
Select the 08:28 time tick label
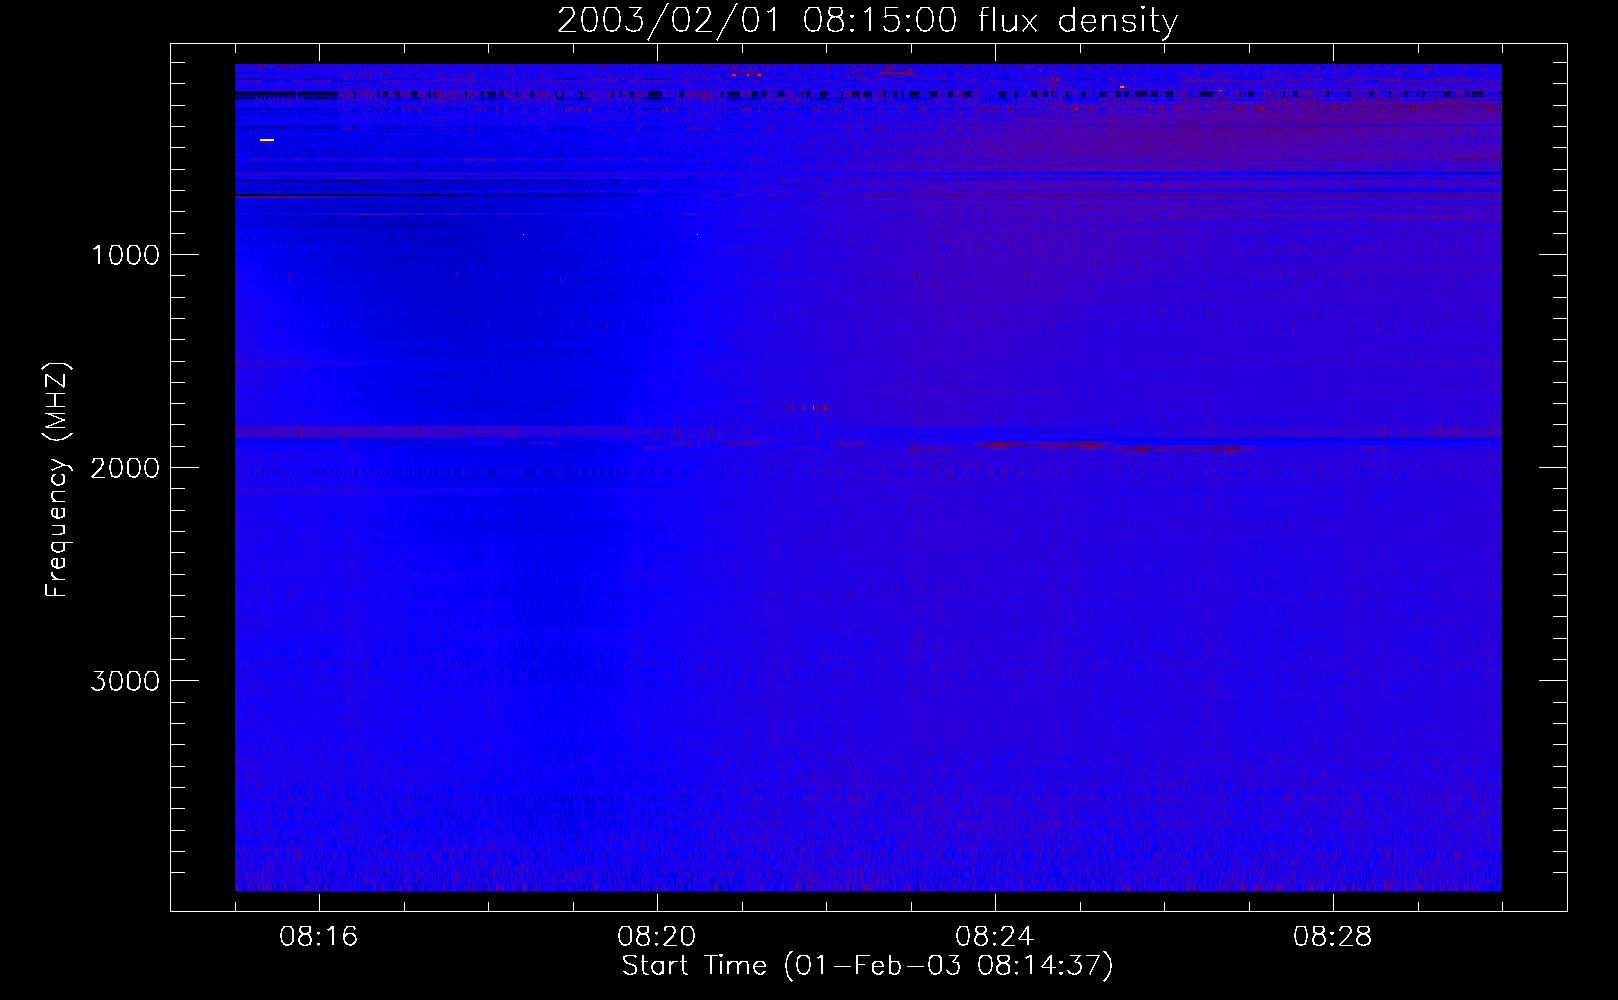1333,937
